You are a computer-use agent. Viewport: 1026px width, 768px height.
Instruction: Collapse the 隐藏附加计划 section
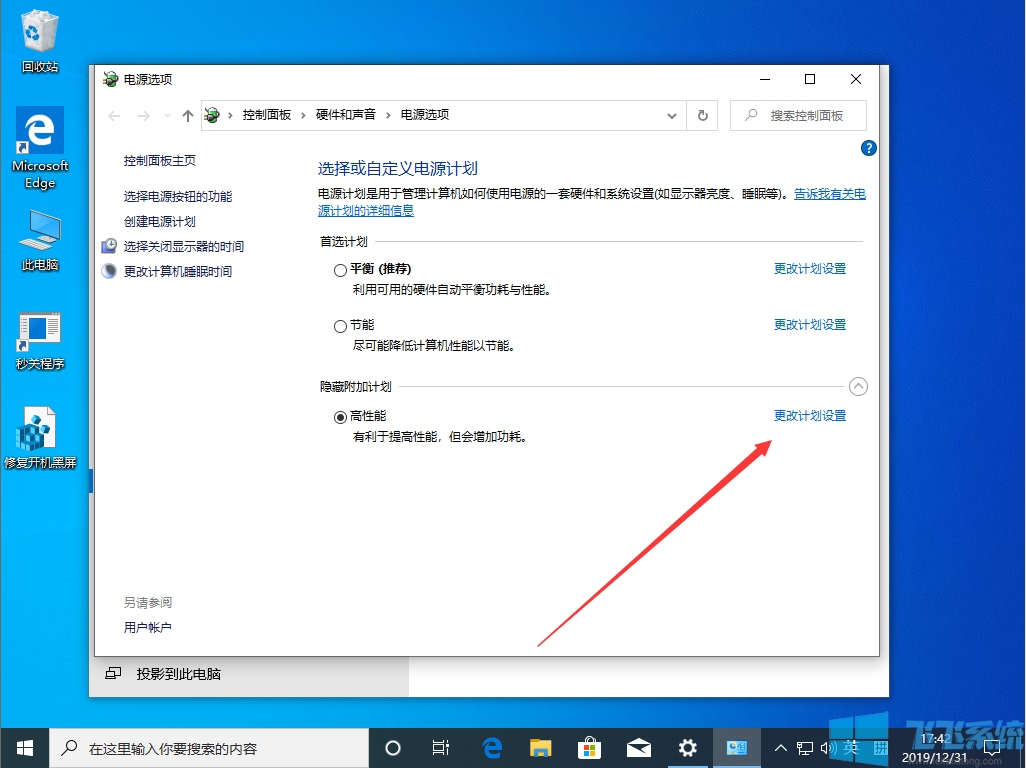(857, 386)
